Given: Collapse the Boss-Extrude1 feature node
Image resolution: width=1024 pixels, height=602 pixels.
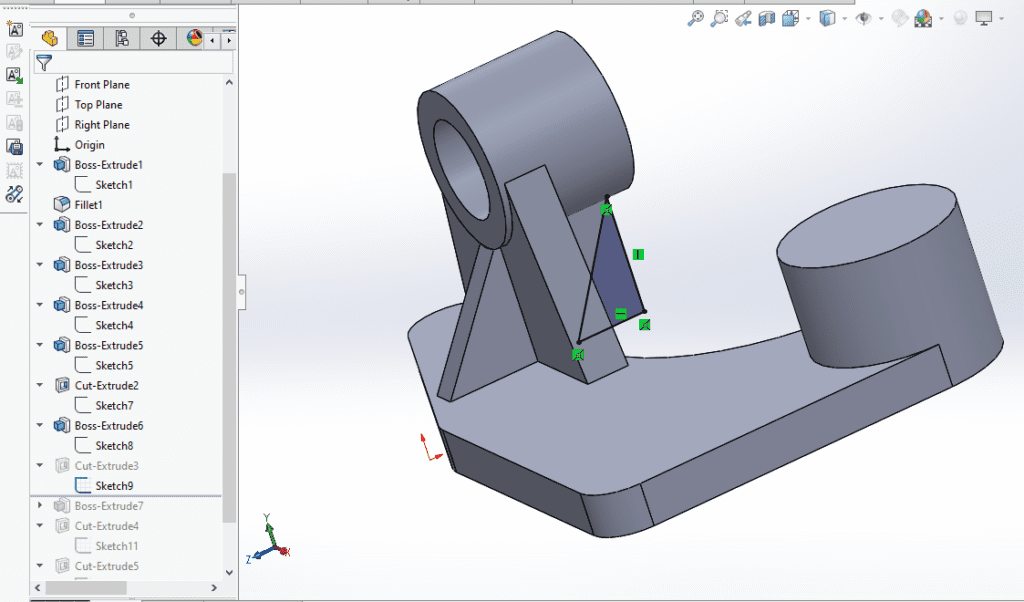Looking at the screenshot, I should point(40,165).
